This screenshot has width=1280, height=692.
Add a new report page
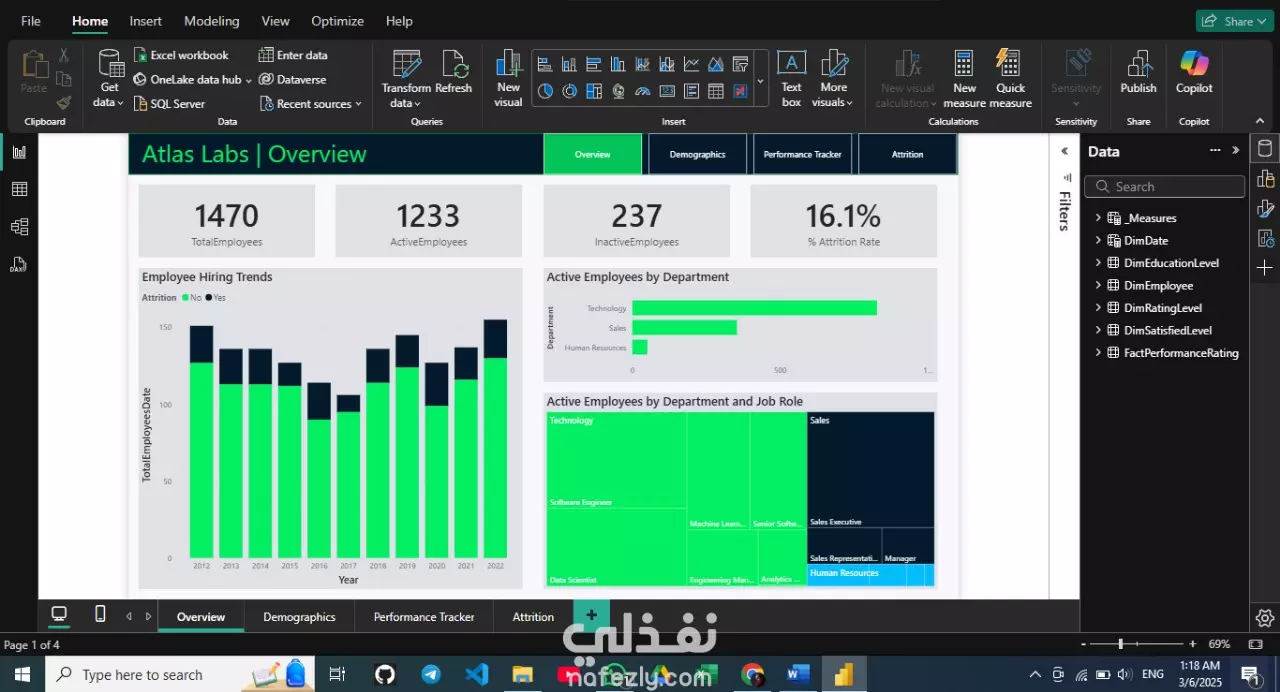(x=591, y=615)
